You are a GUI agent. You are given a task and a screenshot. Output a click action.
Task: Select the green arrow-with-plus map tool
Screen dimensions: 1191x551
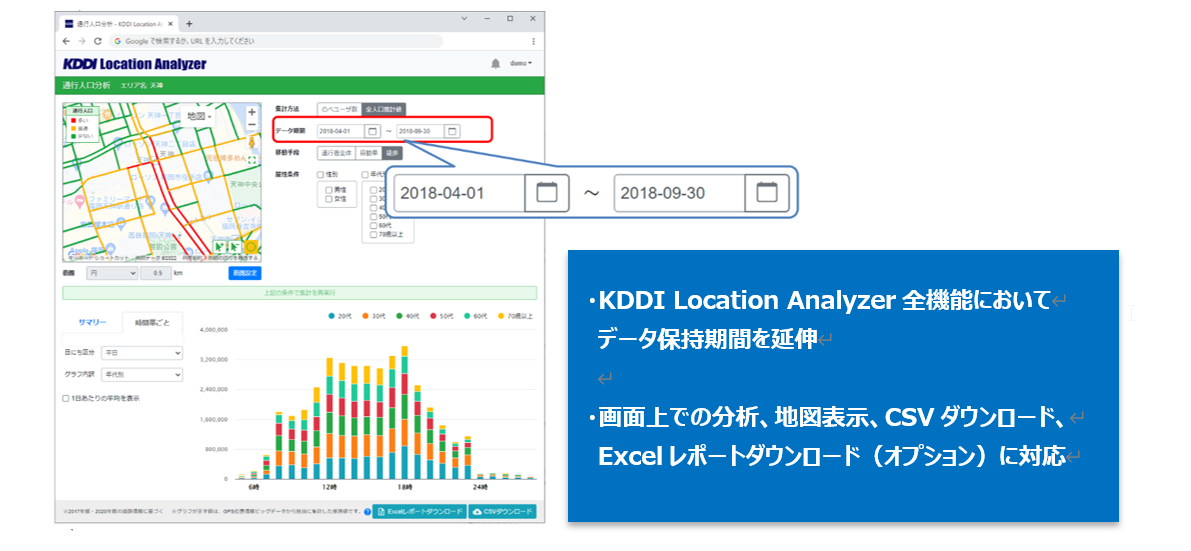tap(220, 247)
